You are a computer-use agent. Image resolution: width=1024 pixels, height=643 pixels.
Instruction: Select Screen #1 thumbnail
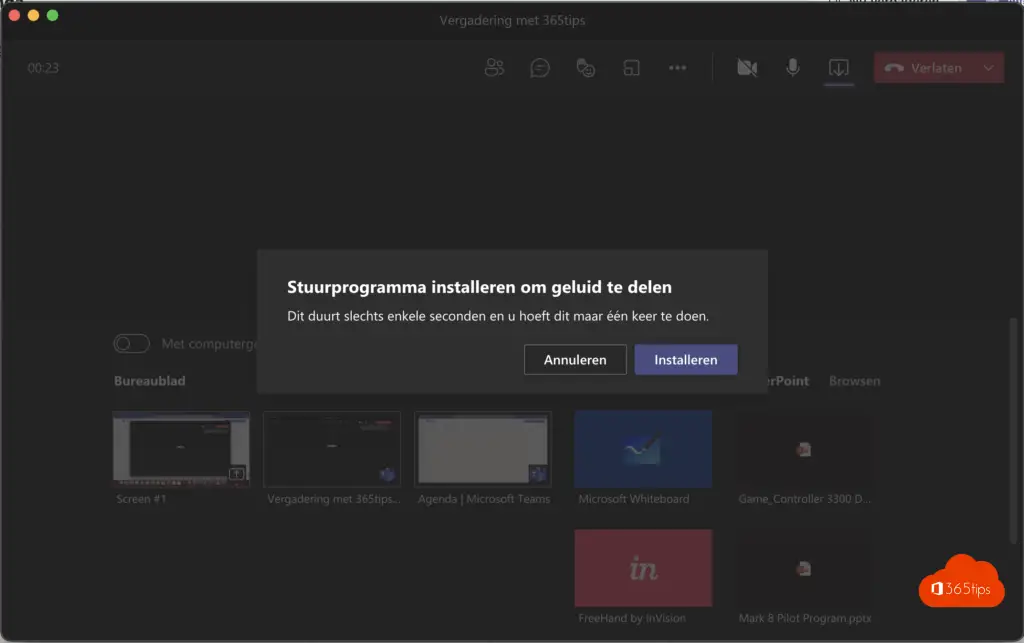pyautogui.click(x=181, y=449)
